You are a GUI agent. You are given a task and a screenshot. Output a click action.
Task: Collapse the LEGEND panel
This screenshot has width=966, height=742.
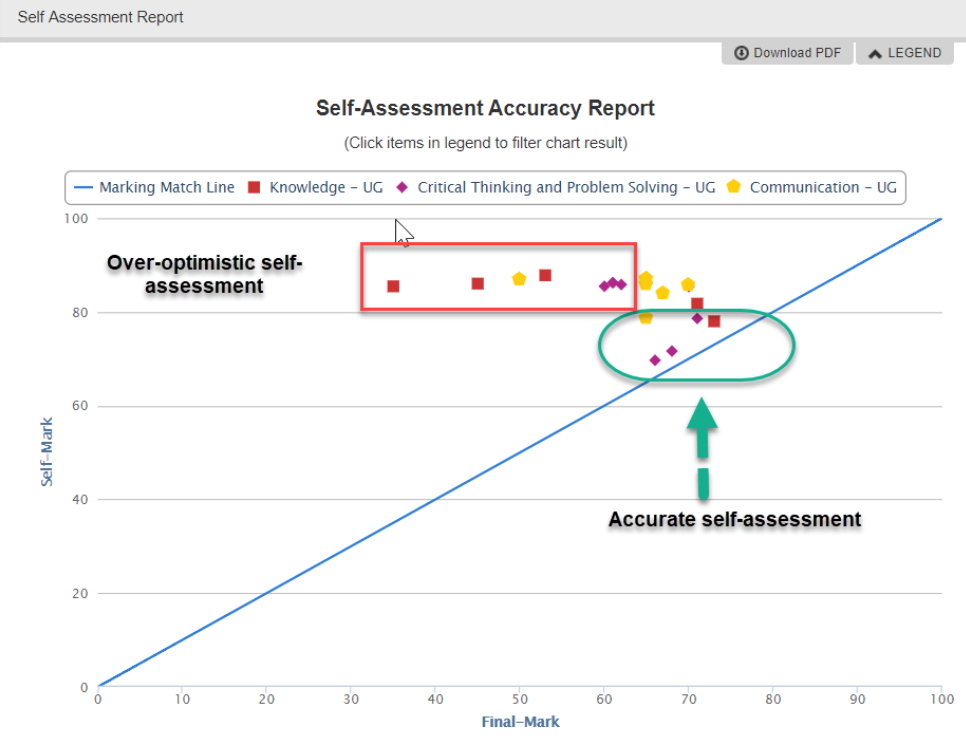tap(904, 52)
